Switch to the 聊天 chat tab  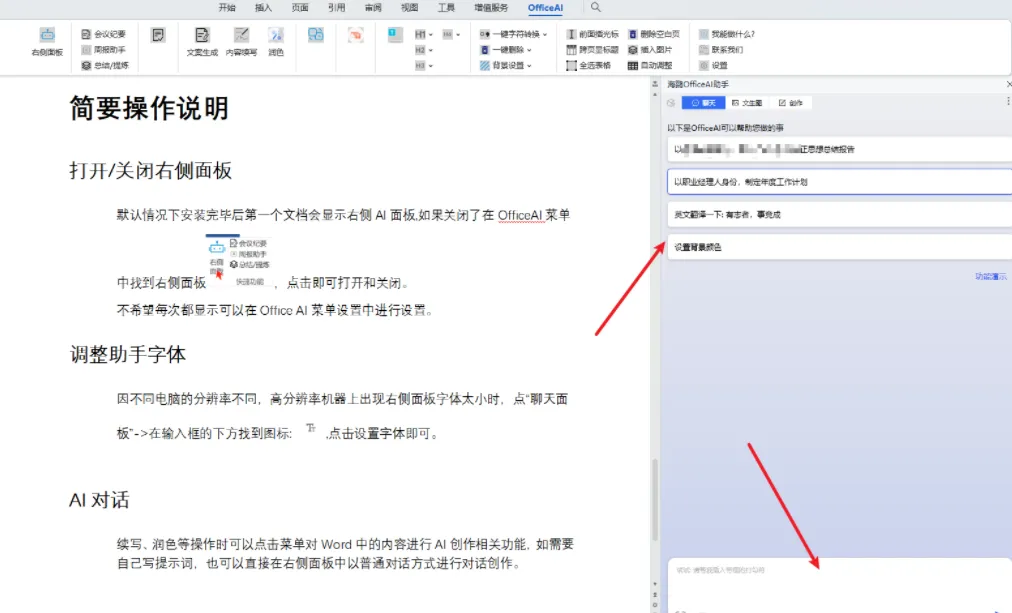[x=703, y=103]
